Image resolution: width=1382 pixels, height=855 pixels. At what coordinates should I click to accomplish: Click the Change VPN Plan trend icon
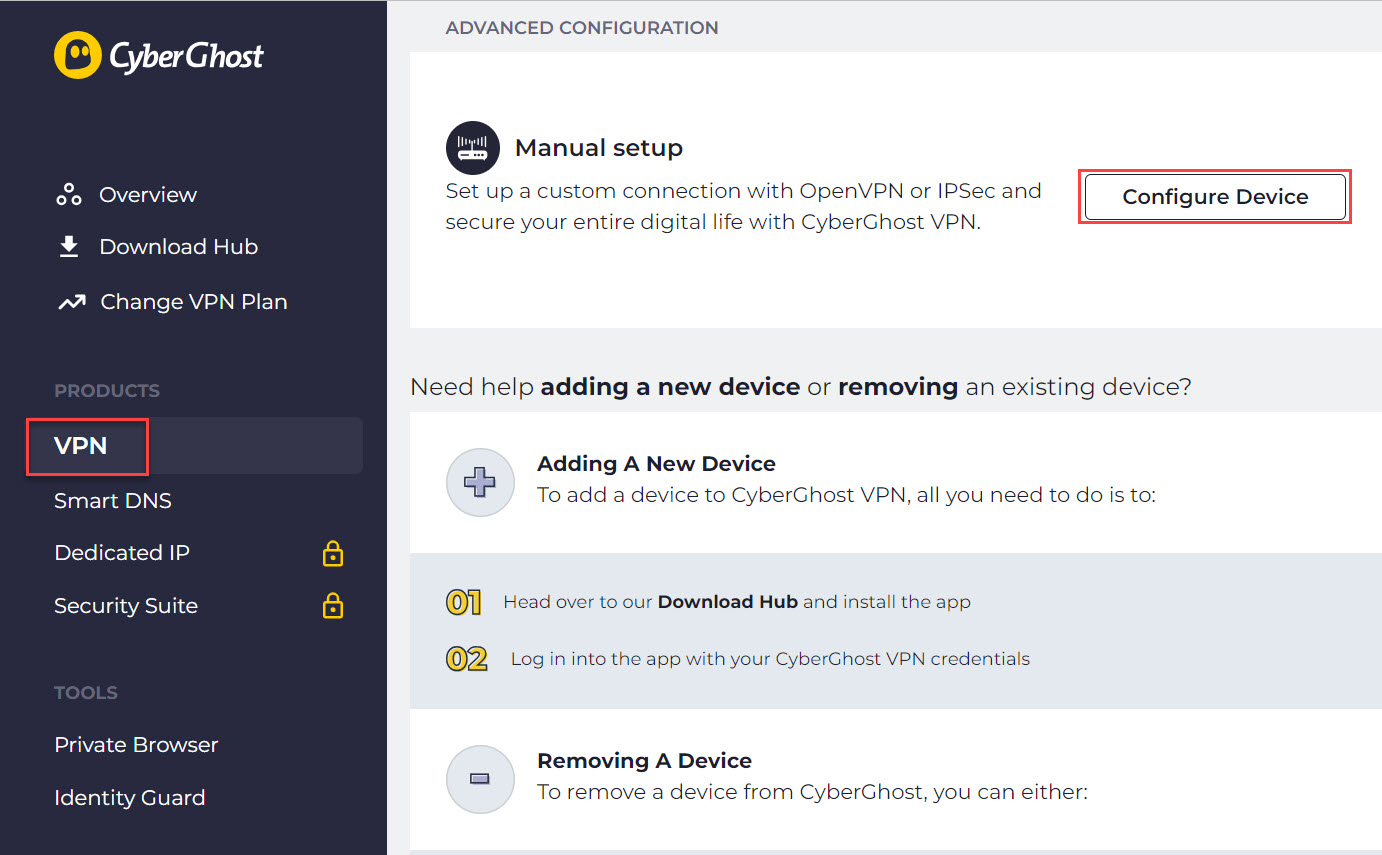pyautogui.click(x=71, y=302)
